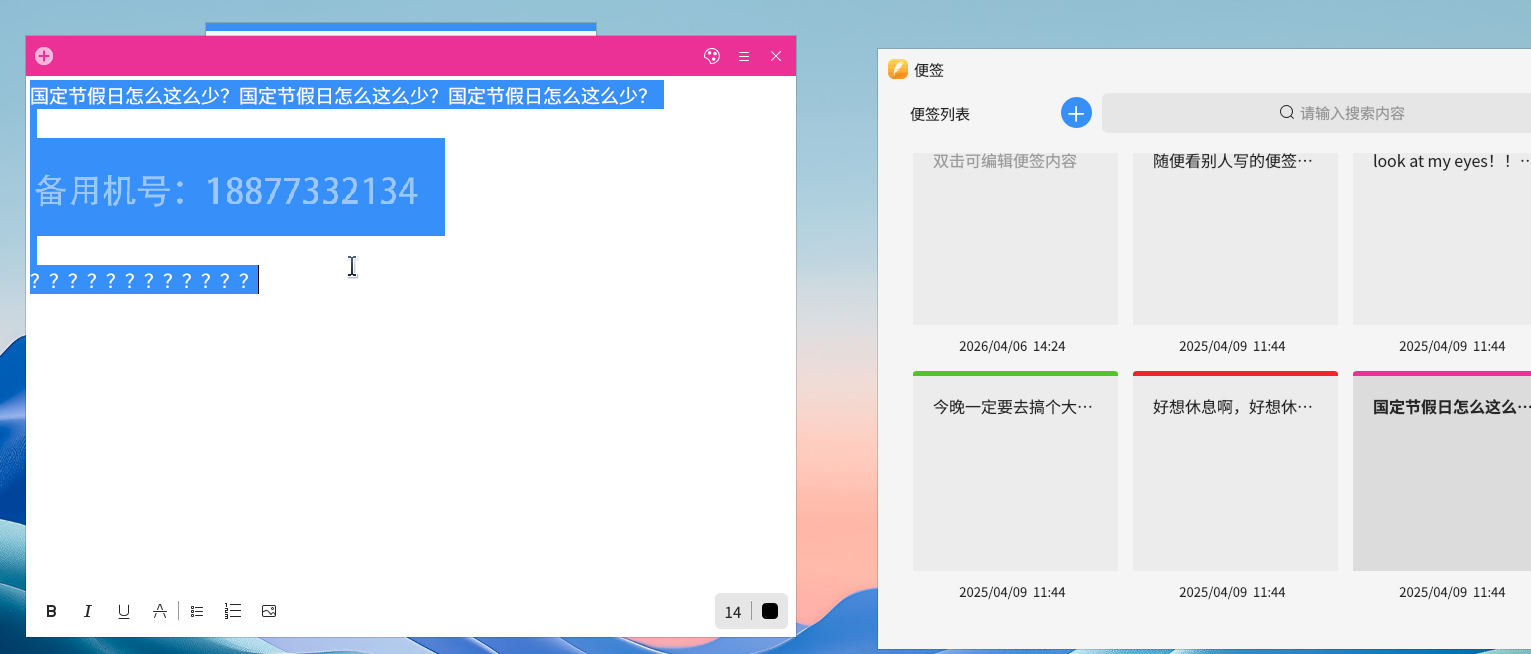1531x654 pixels.
Task: Open the font size 14 selector
Action: (733, 612)
